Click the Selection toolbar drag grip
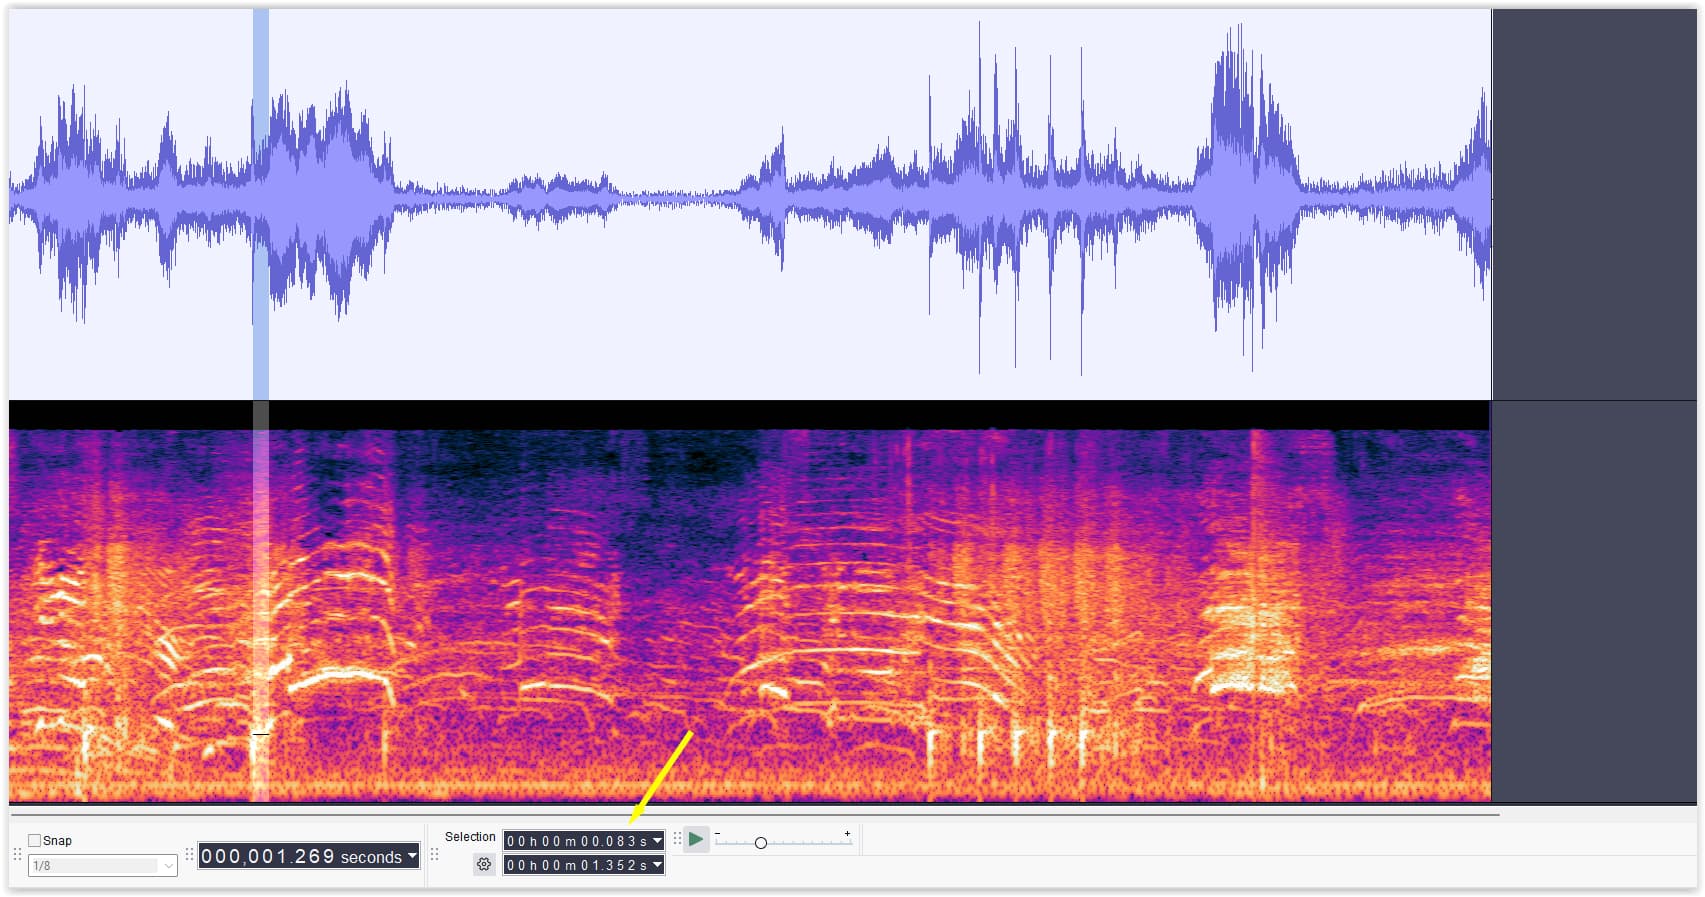The height and width of the screenshot is (897, 1705). coord(434,855)
